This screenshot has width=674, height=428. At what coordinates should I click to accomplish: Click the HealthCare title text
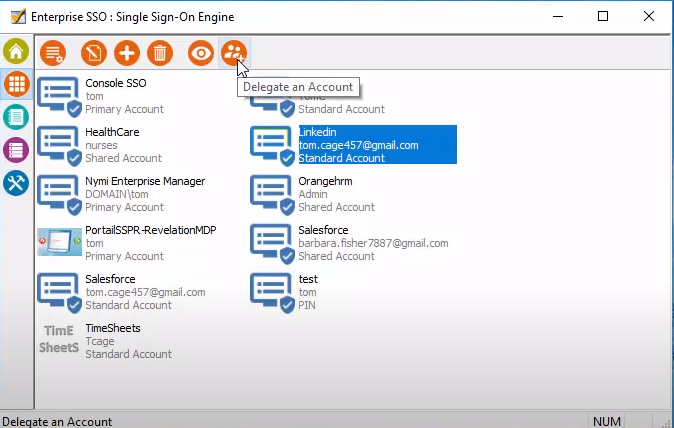coord(112,132)
